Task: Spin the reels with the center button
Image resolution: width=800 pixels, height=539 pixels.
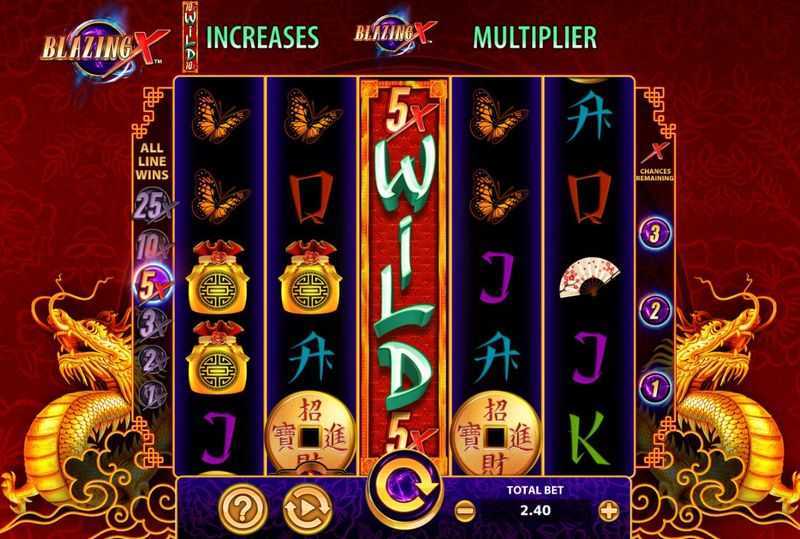Action: [x=404, y=487]
